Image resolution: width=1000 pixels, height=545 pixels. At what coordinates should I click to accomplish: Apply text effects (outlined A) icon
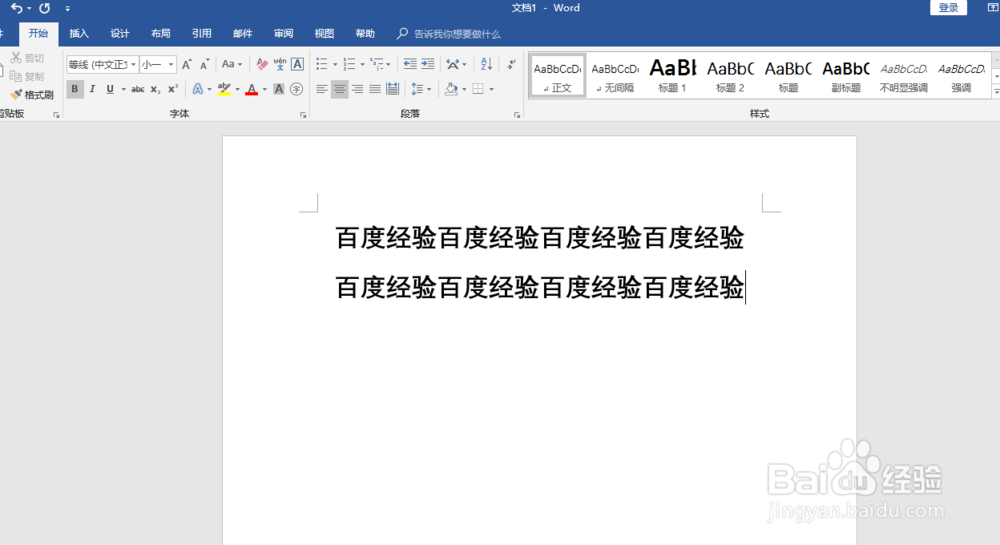click(198, 89)
